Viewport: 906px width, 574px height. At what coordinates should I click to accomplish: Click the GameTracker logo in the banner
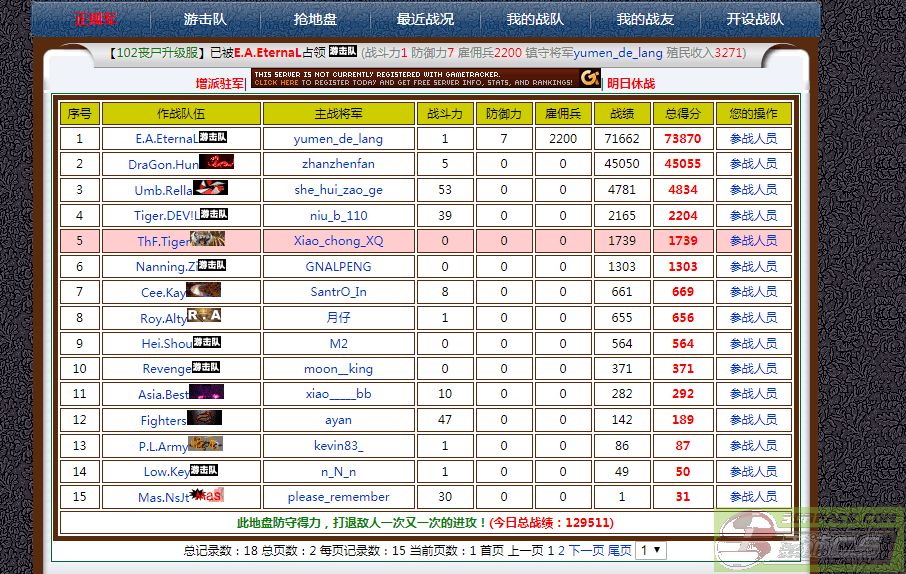pyautogui.click(x=590, y=78)
